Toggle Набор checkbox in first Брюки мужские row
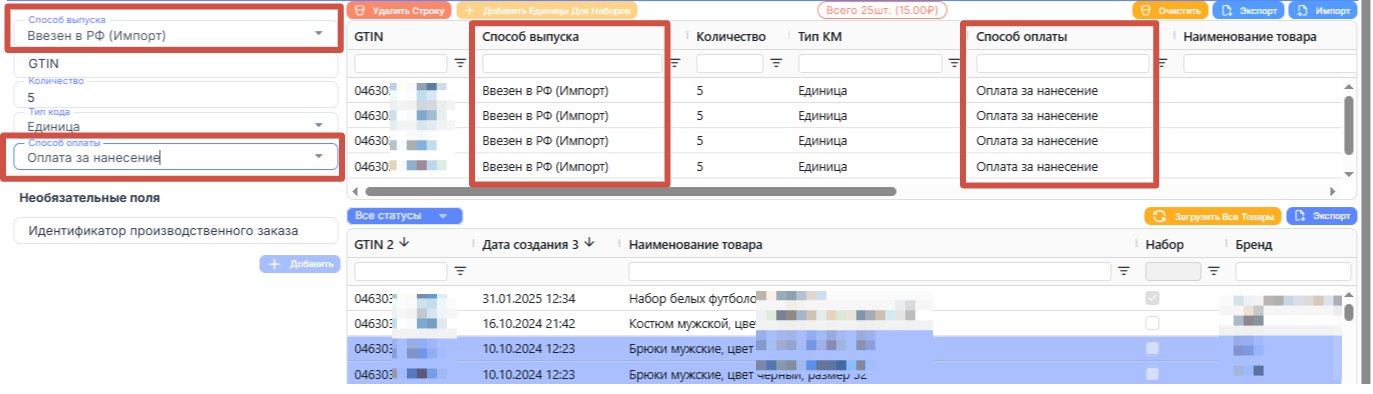This screenshot has width=1373, height=394. tap(1152, 348)
